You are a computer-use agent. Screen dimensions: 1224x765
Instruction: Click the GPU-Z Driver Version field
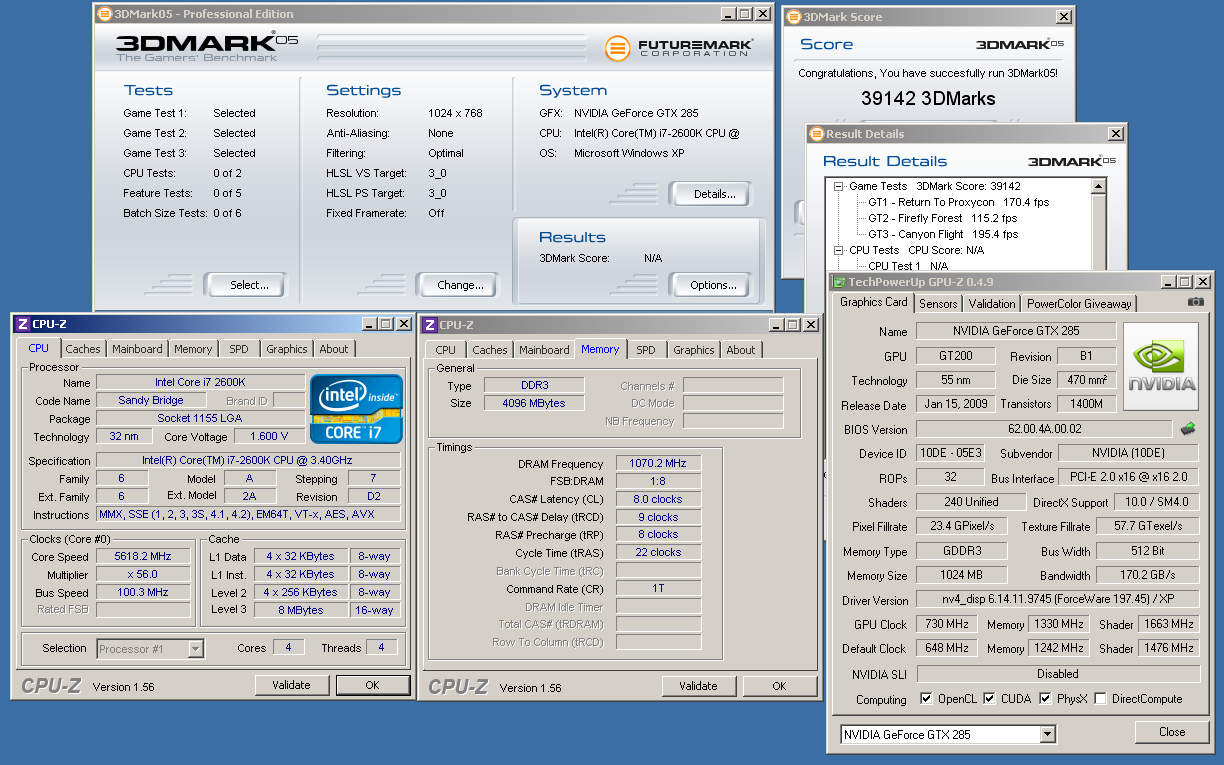tap(1058, 601)
